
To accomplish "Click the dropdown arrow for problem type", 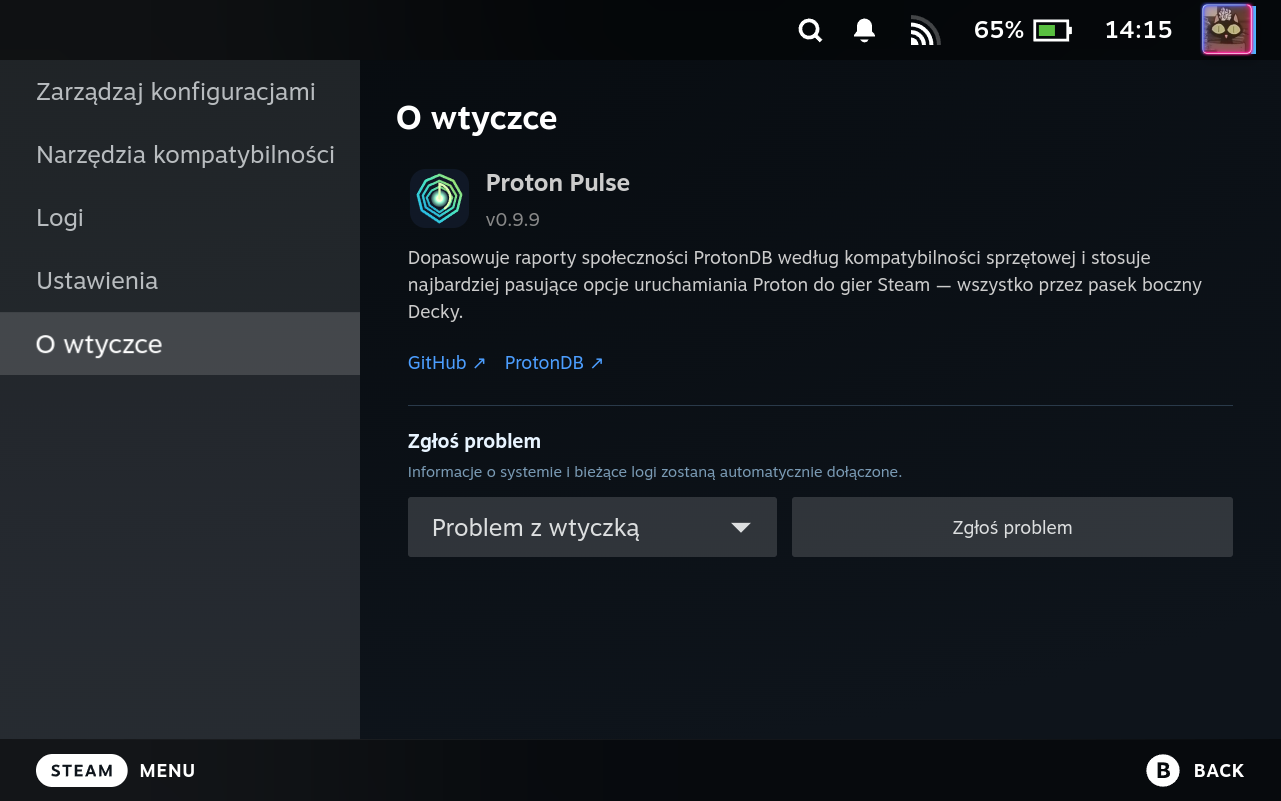I will pyautogui.click(x=740, y=528).
